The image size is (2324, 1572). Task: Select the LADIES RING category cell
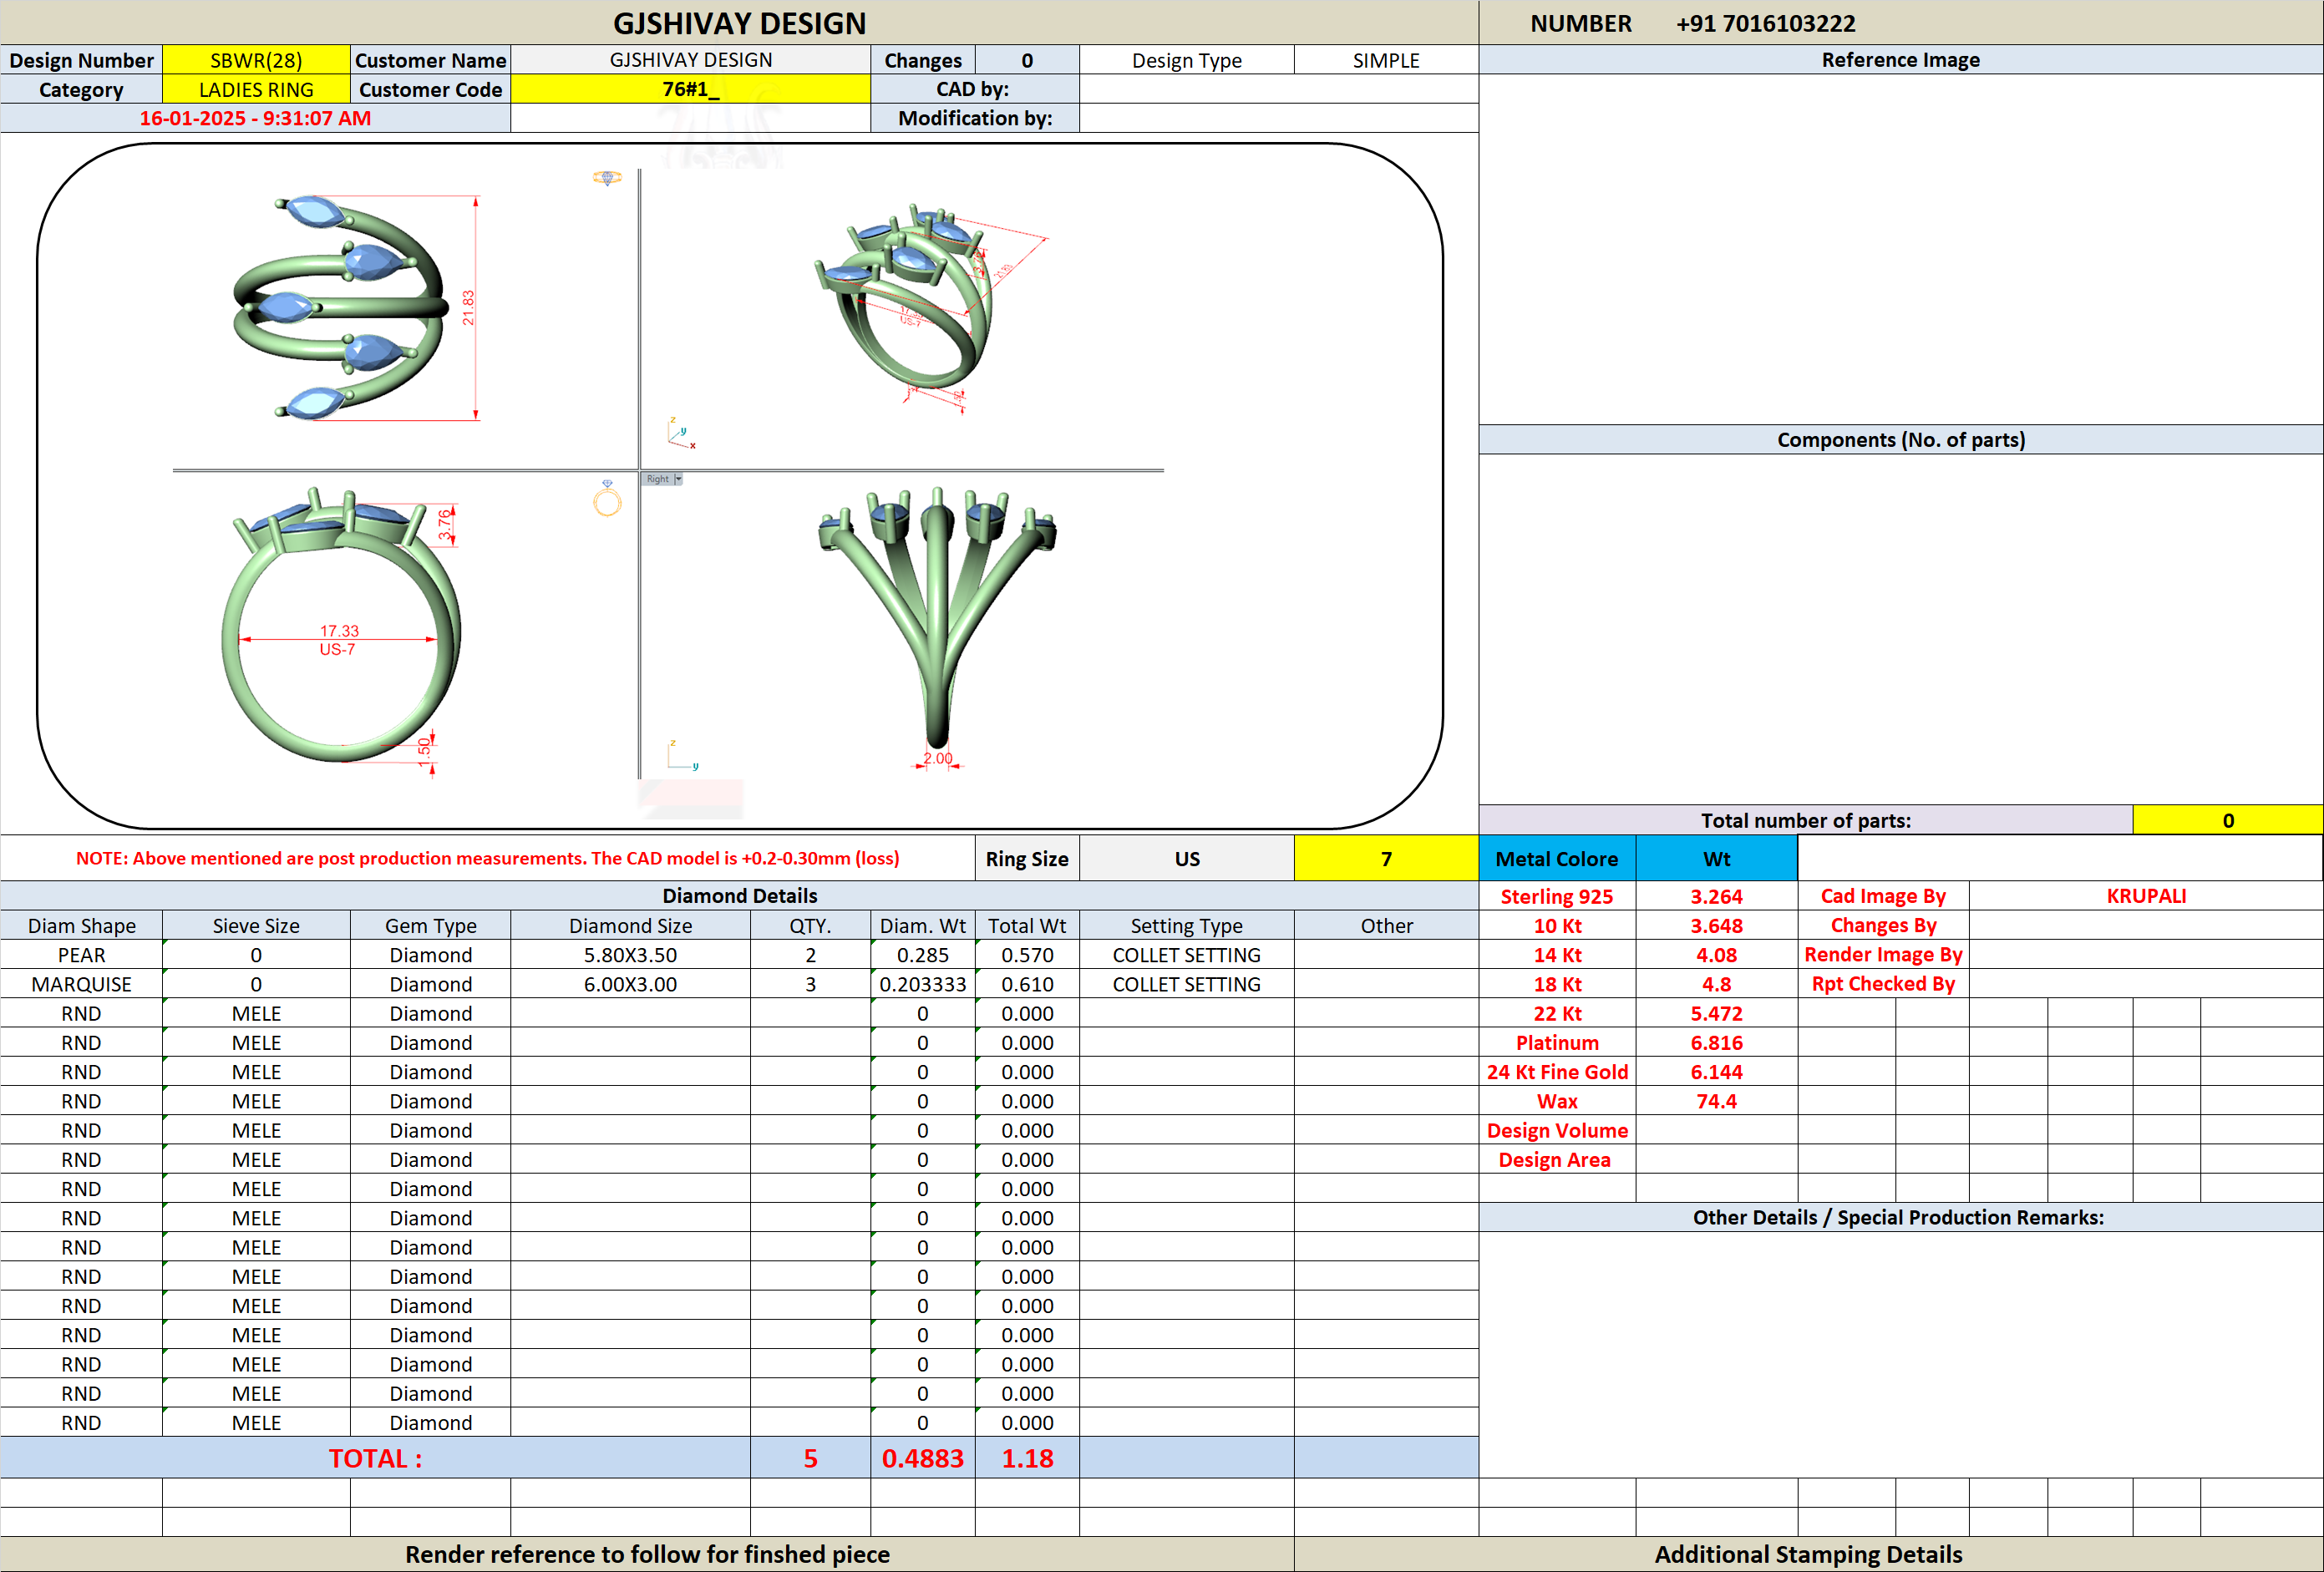tap(256, 89)
